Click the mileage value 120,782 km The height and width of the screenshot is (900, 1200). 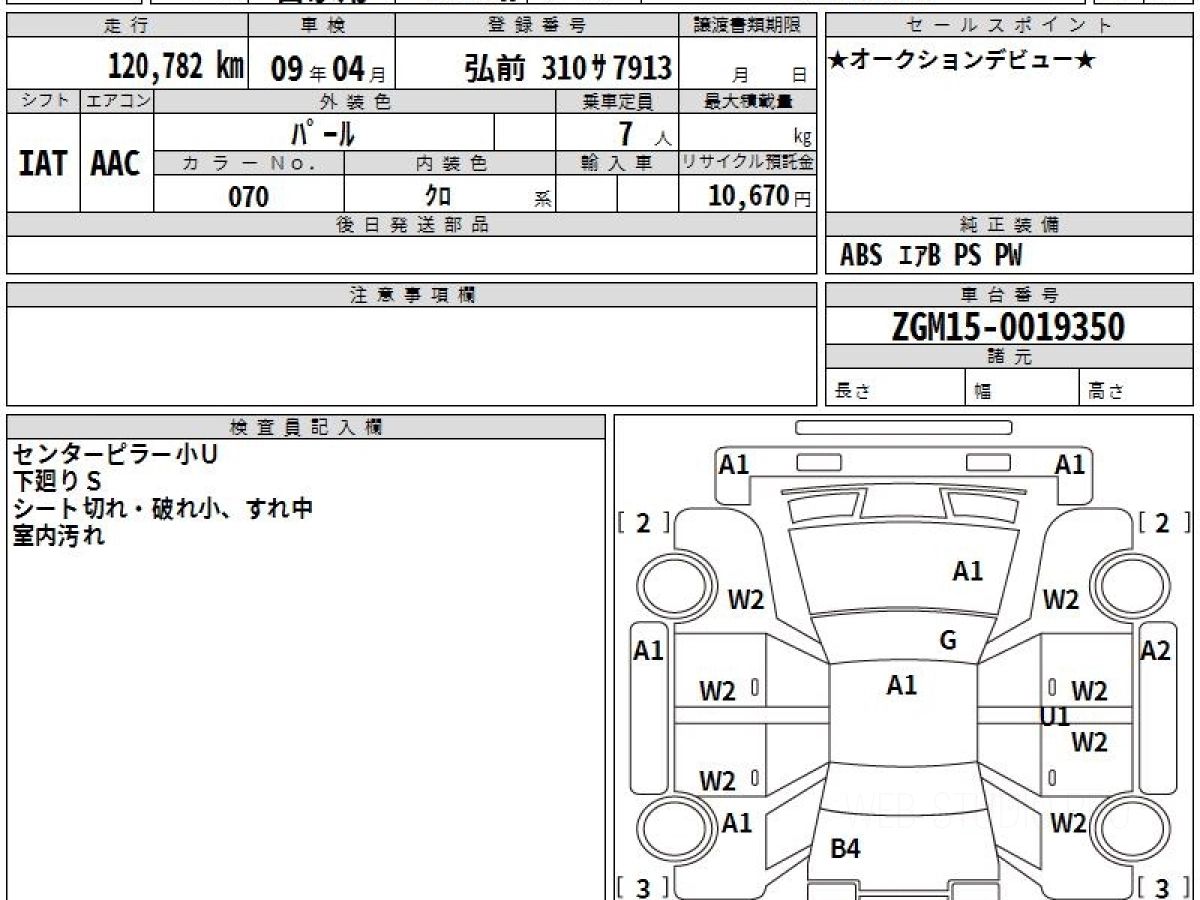click(176, 67)
